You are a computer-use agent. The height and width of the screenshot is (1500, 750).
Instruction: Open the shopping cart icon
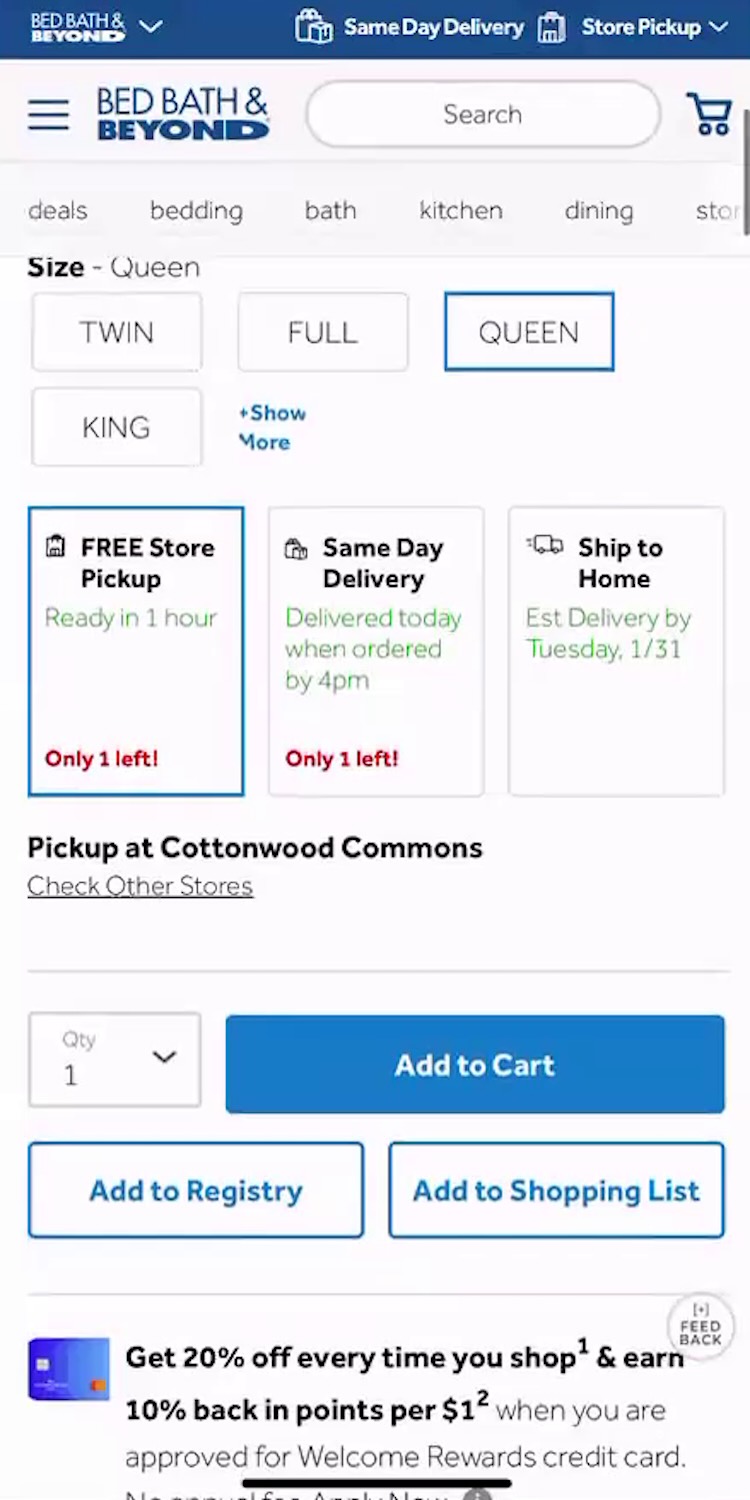click(x=708, y=115)
